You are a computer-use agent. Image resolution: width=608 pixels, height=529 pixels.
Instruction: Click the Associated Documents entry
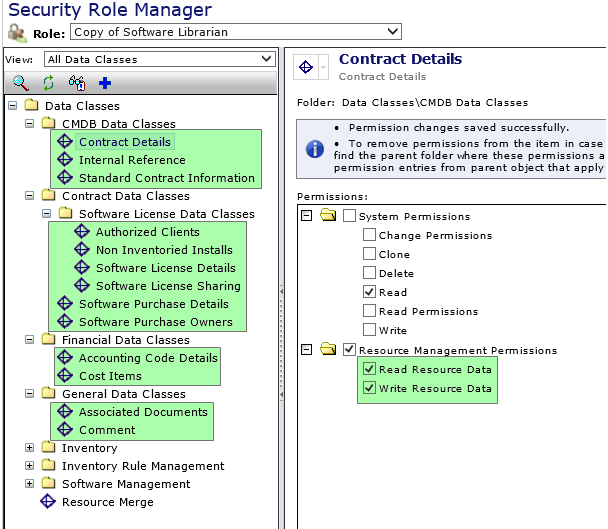tap(143, 412)
